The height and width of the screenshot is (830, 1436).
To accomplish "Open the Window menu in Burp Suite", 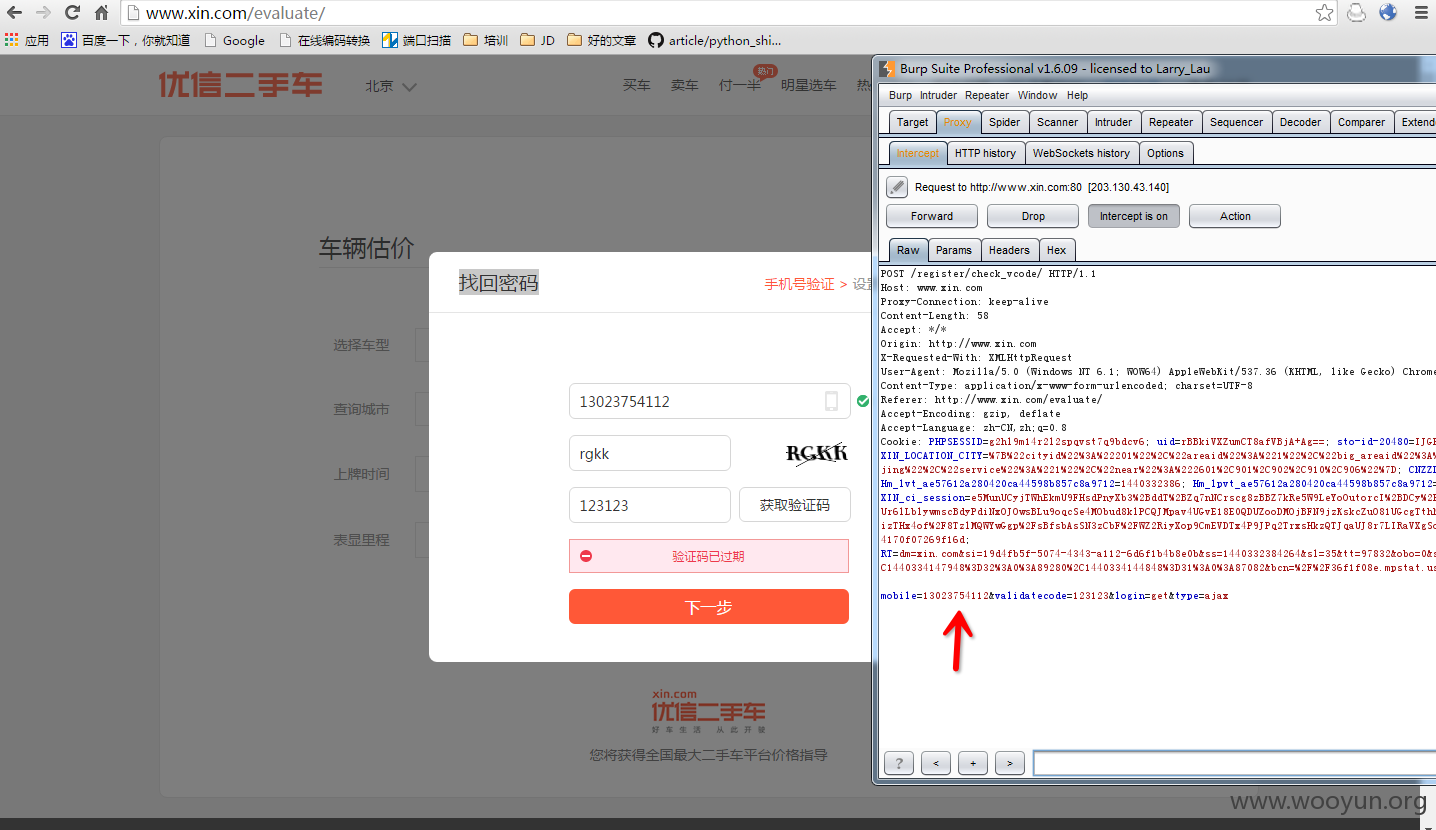I will tap(1037, 95).
